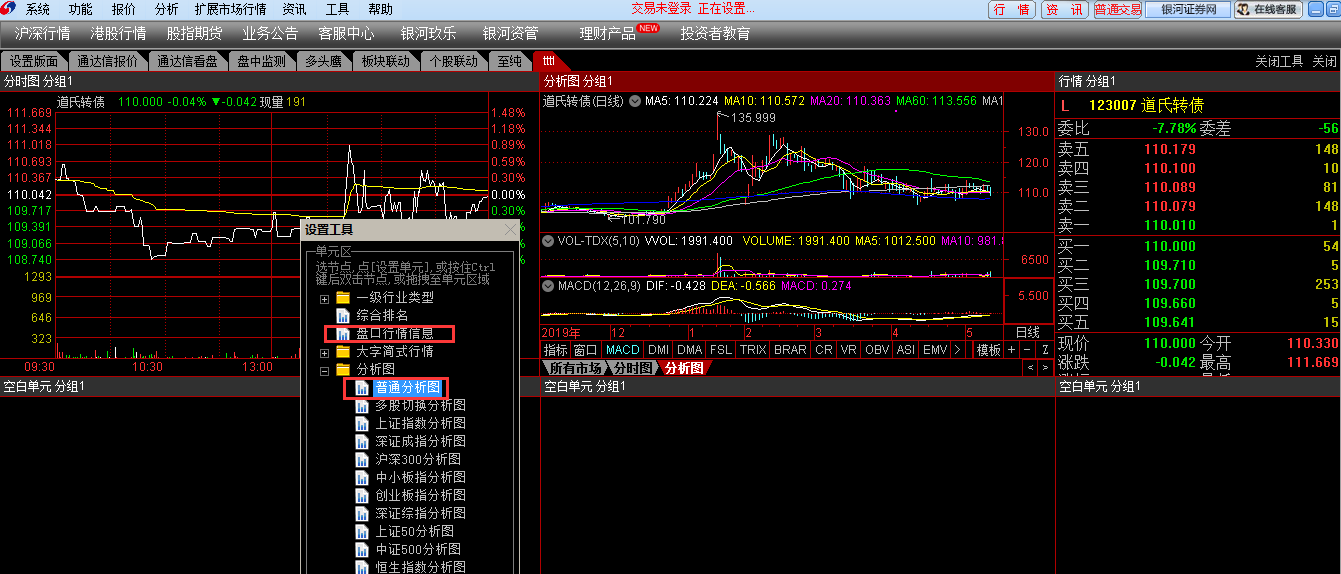1341x574 pixels.
Task: Expand the 一级行业类型 tree node
Action: click(x=324, y=298)
